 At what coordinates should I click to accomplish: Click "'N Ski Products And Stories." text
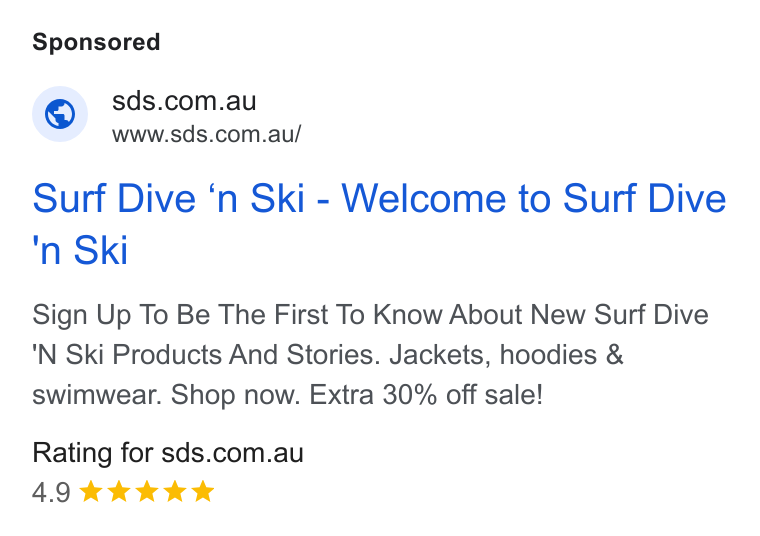tap(206, 355)
